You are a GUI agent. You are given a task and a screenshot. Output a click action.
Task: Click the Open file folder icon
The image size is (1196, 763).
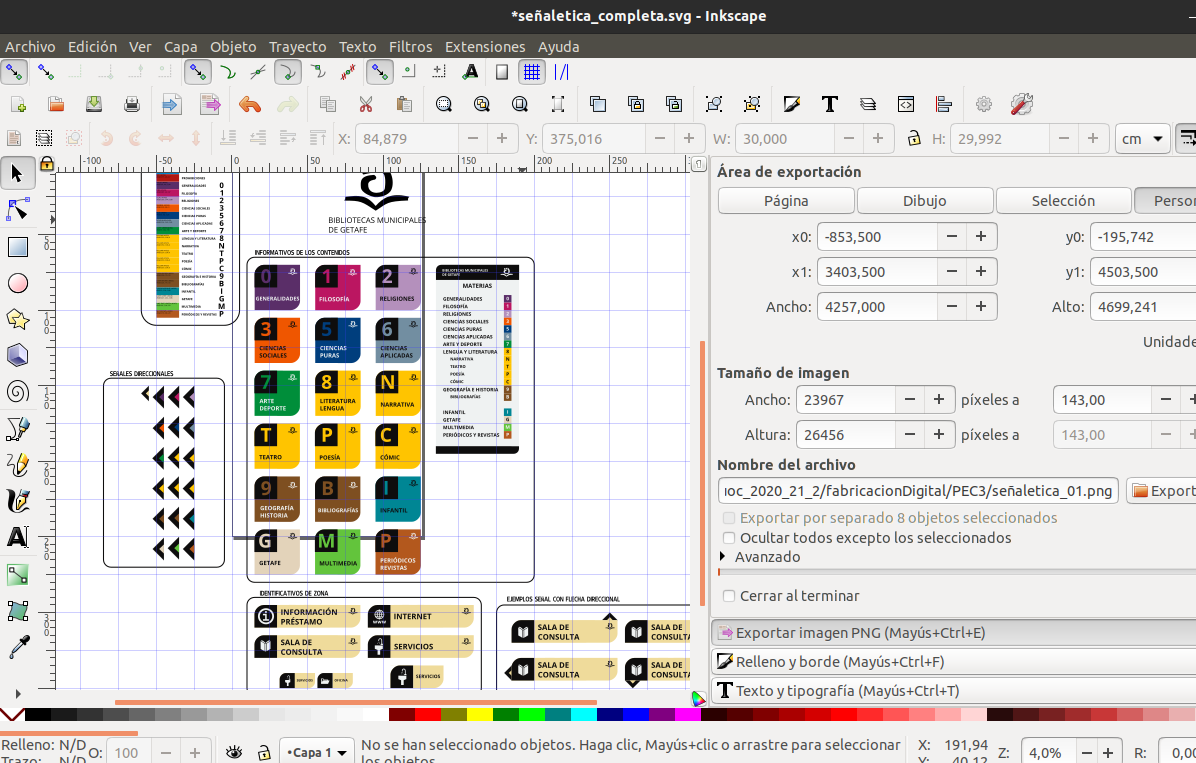click(x=56, y=104)
